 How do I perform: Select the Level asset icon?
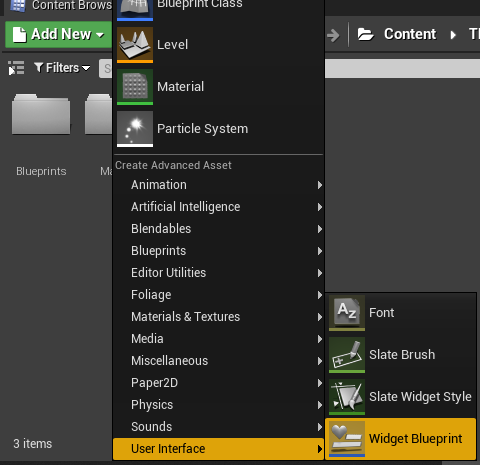coord(135,45)
